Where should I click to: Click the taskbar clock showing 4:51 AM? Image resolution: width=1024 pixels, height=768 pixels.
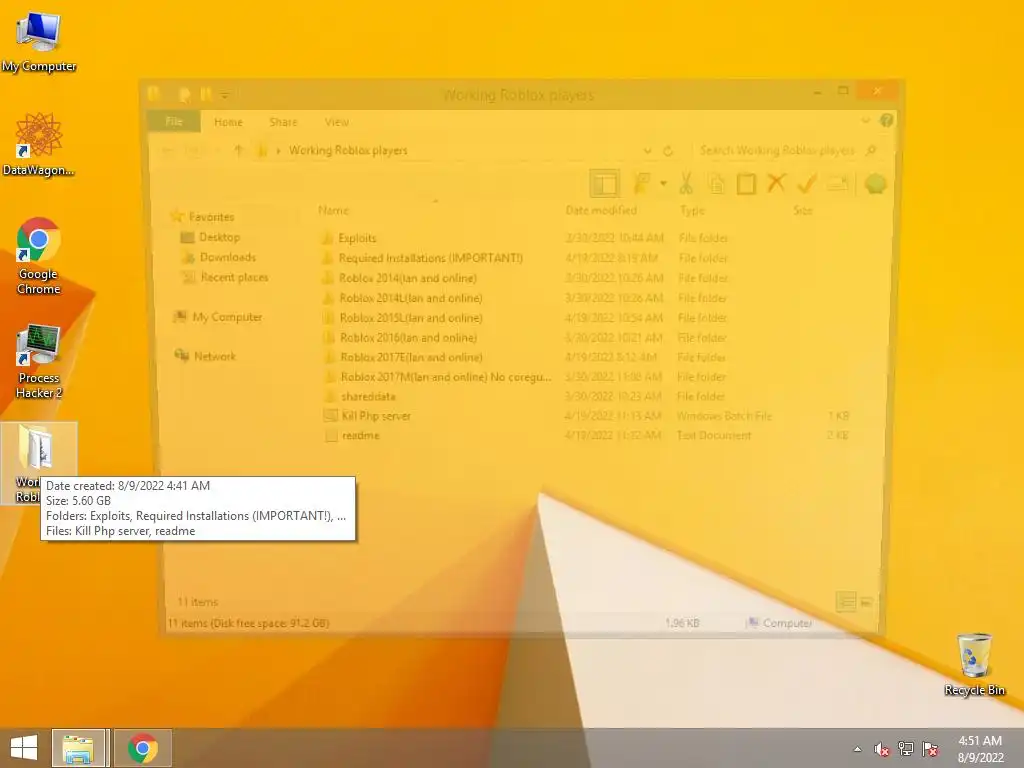[x=980, y=749]
